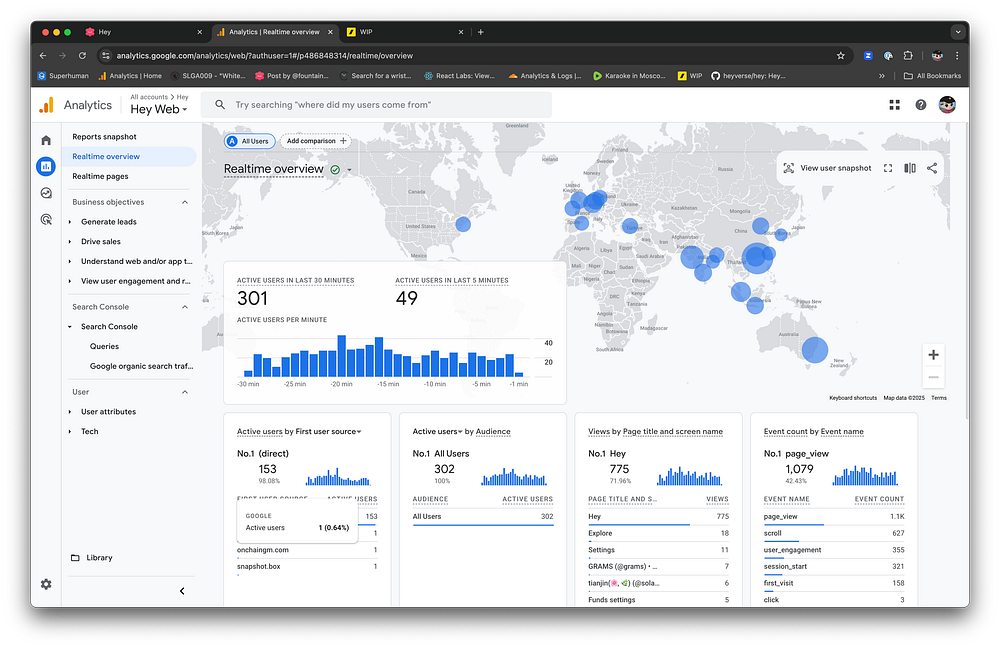Image resolution: width=1000 pixels, height=648 pixels.
Task: Click snapshot.box in First user source list
Action: click(x=258, y=566)
